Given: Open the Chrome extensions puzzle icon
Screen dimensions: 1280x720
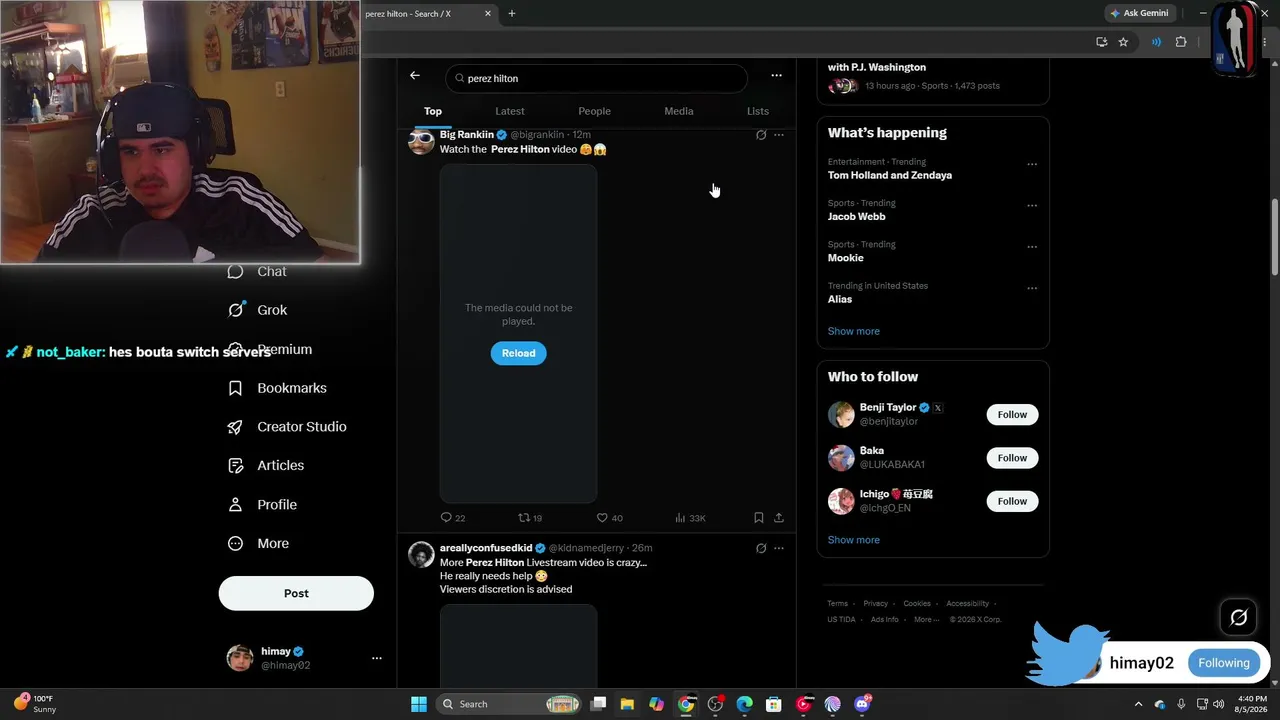Looking at the screenshot, I should (1181, 42).
